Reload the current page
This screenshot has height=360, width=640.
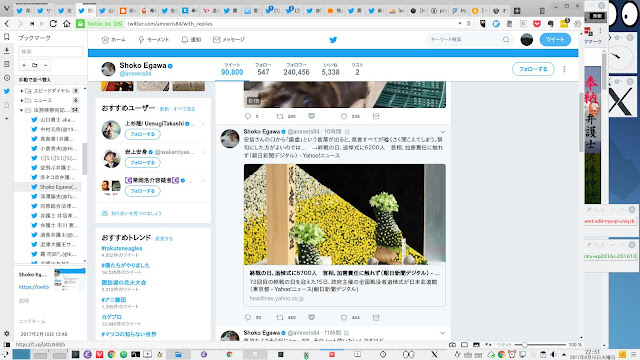[x=53, y=24]
